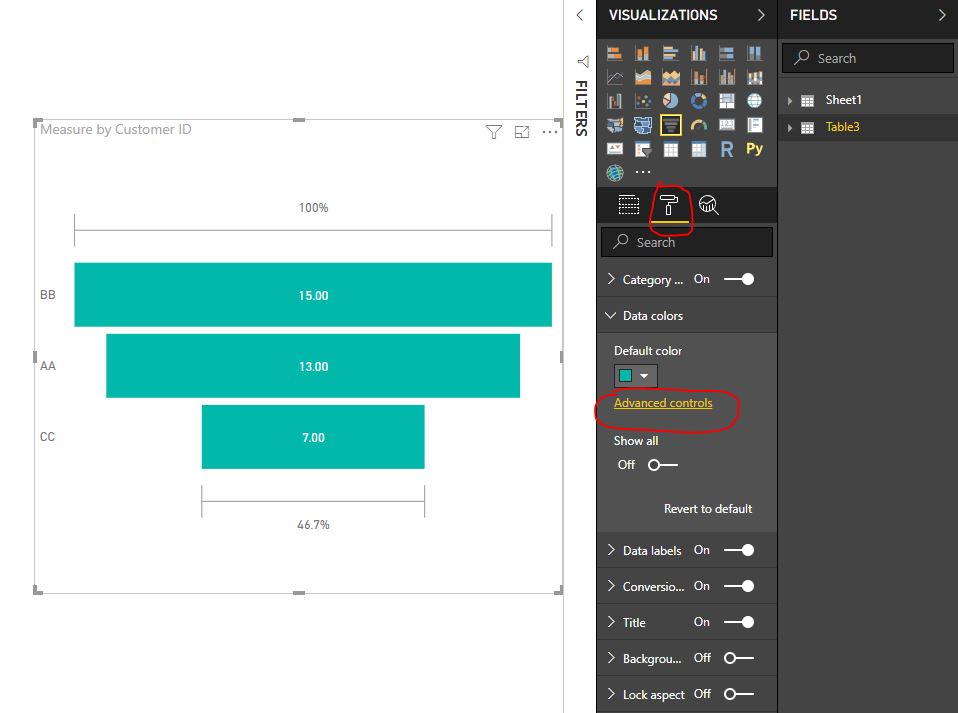The width and height of the screenshot is (958, 713).
Task: Switch to the Format paint roller tab
Action: click(x=669, y=205)
